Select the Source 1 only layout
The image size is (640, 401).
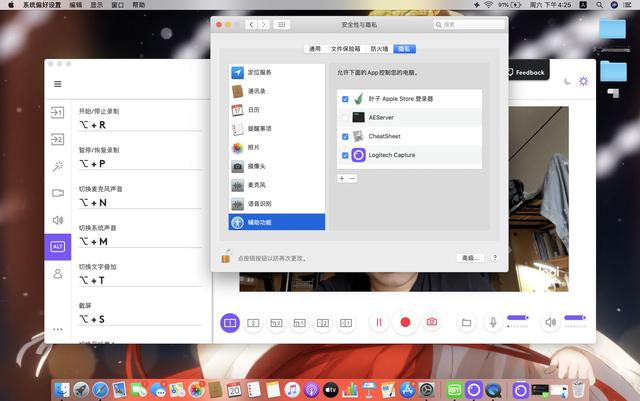(230, 323)
